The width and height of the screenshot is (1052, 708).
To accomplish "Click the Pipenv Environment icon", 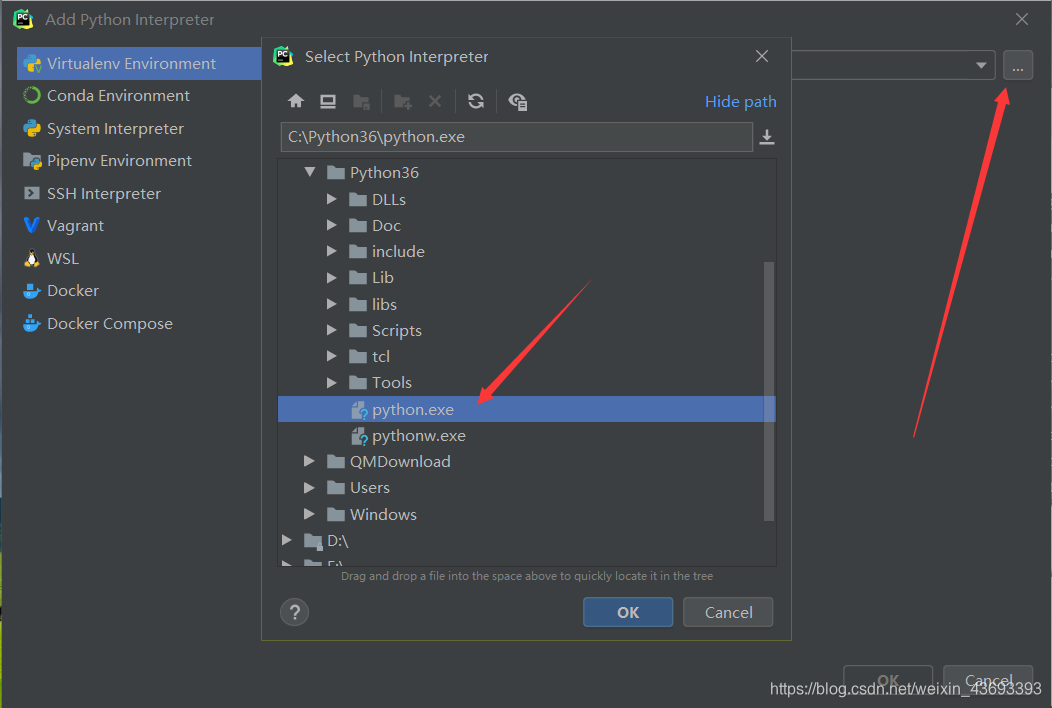I will [x=32, y=161].
